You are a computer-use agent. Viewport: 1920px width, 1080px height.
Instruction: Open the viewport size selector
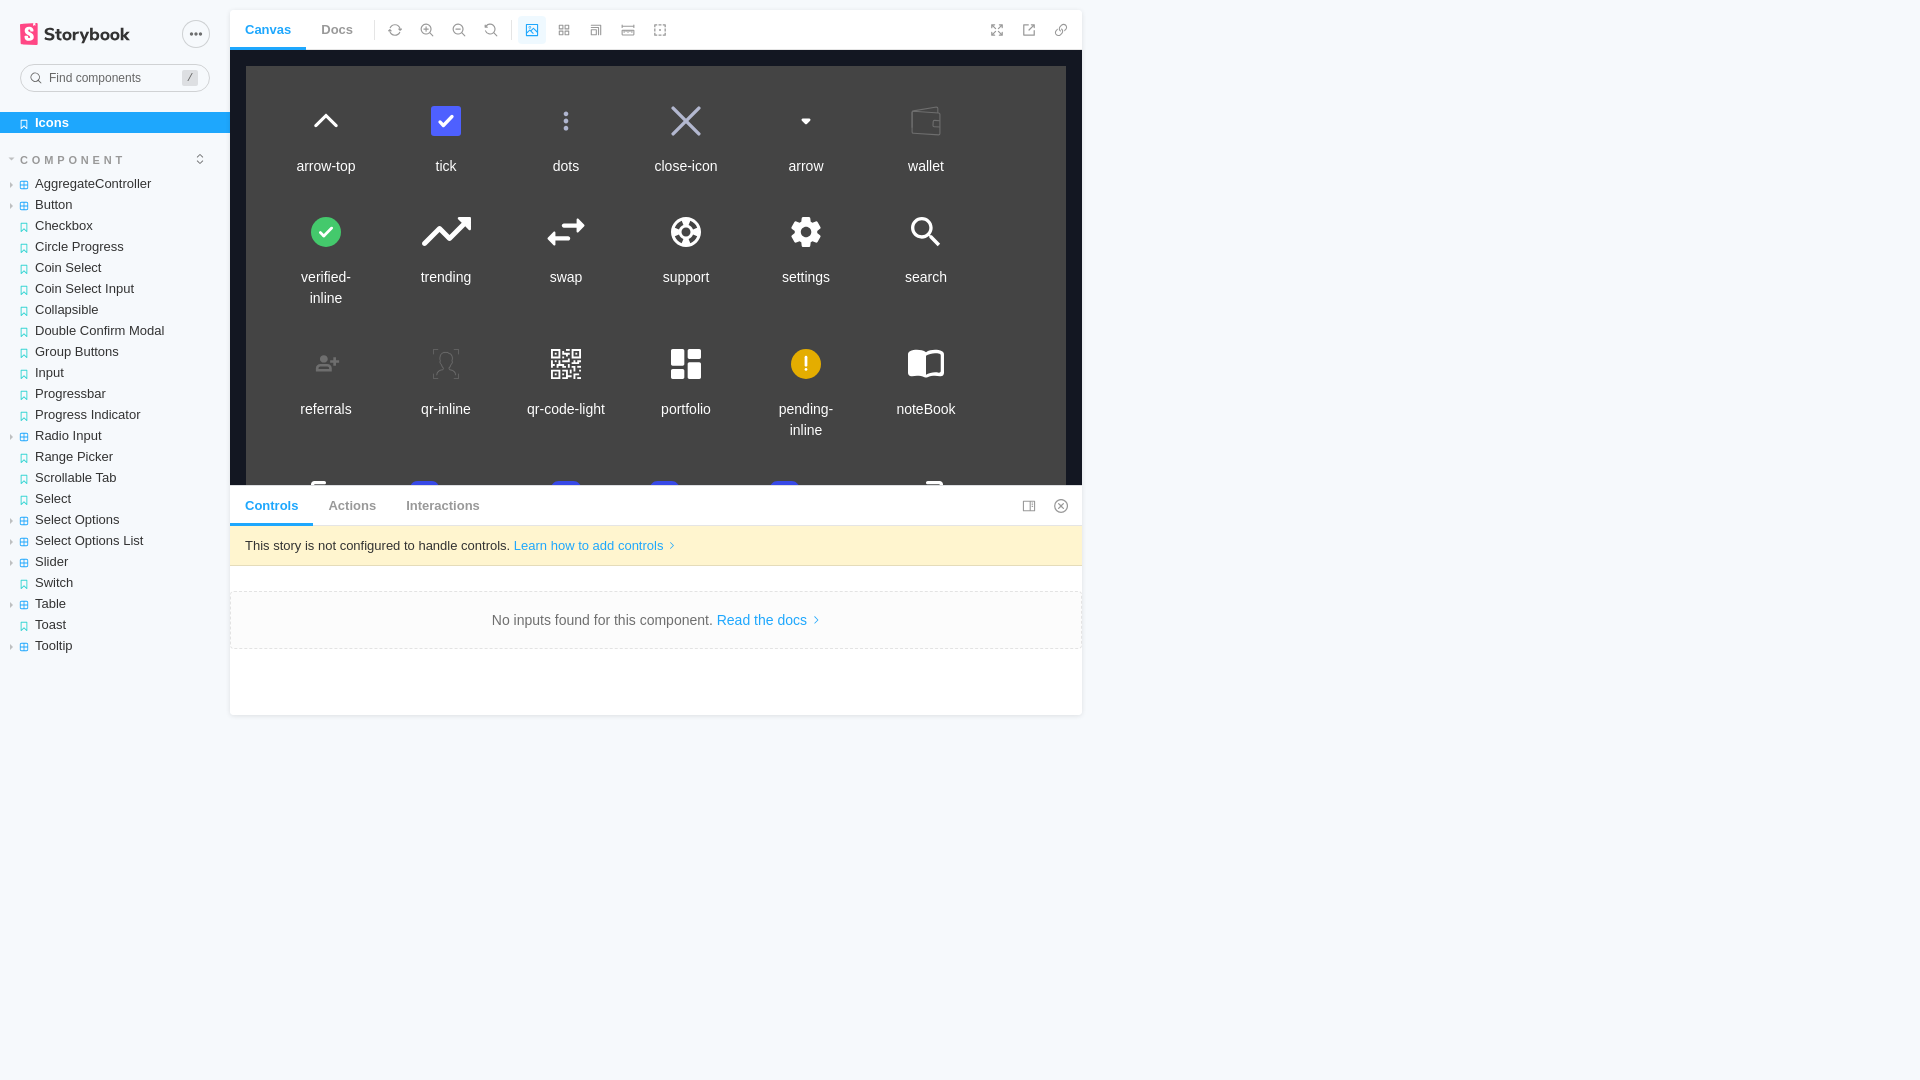596,30
